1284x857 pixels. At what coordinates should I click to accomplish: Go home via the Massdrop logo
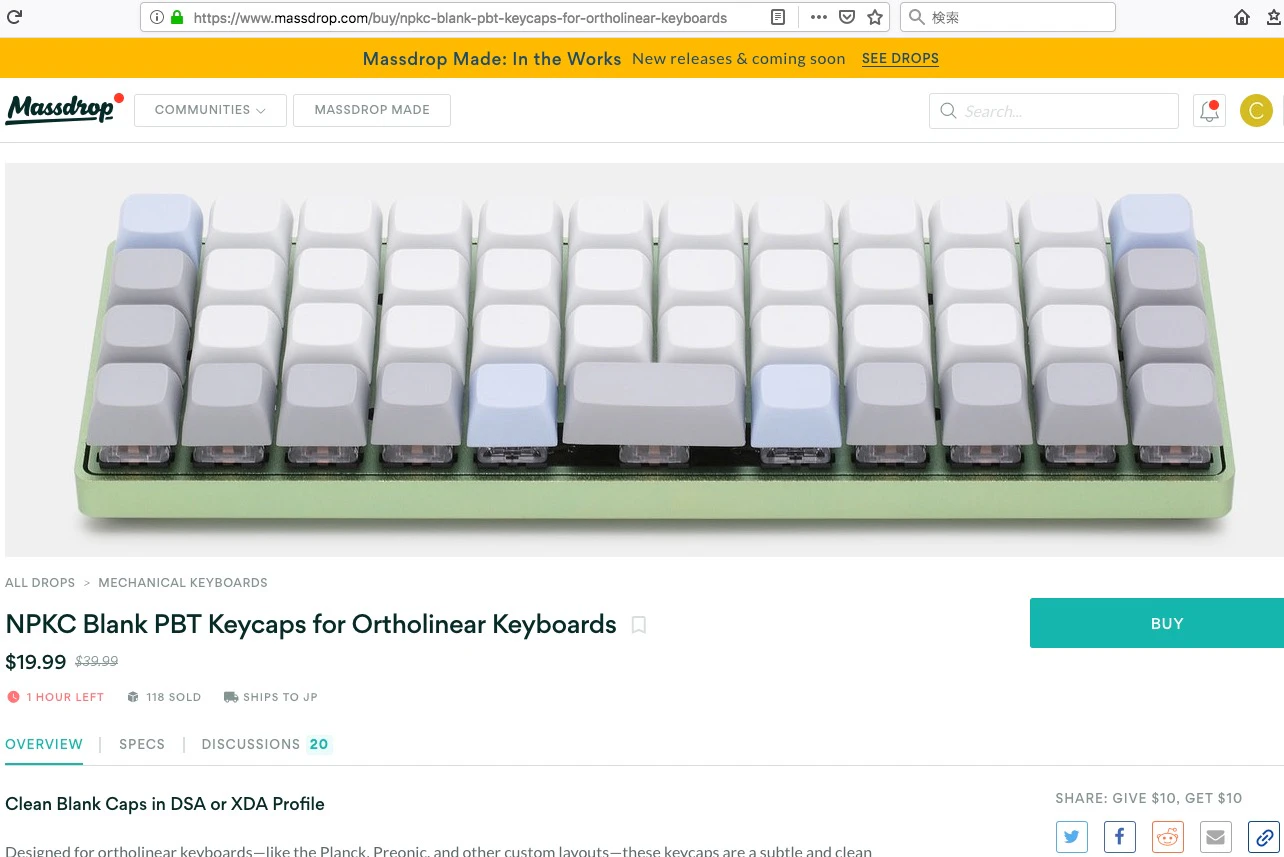click(62, 109)
